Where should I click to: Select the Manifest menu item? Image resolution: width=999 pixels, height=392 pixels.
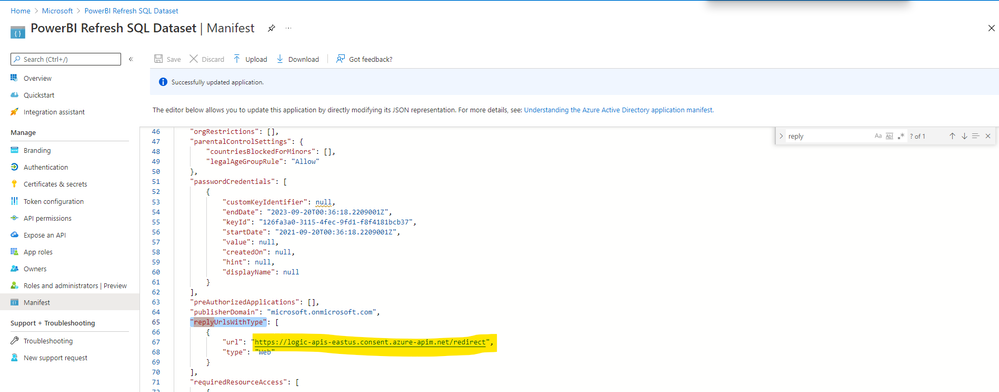click(69, 302)
